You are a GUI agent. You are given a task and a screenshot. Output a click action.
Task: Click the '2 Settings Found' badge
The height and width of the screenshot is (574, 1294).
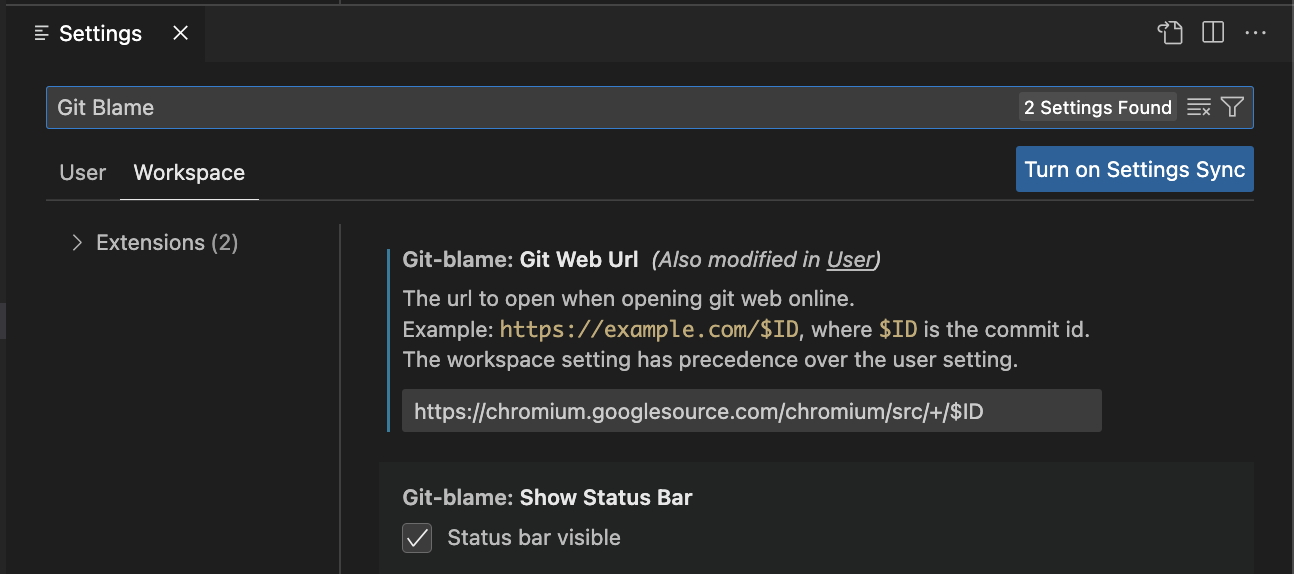tap(1098, 108)
